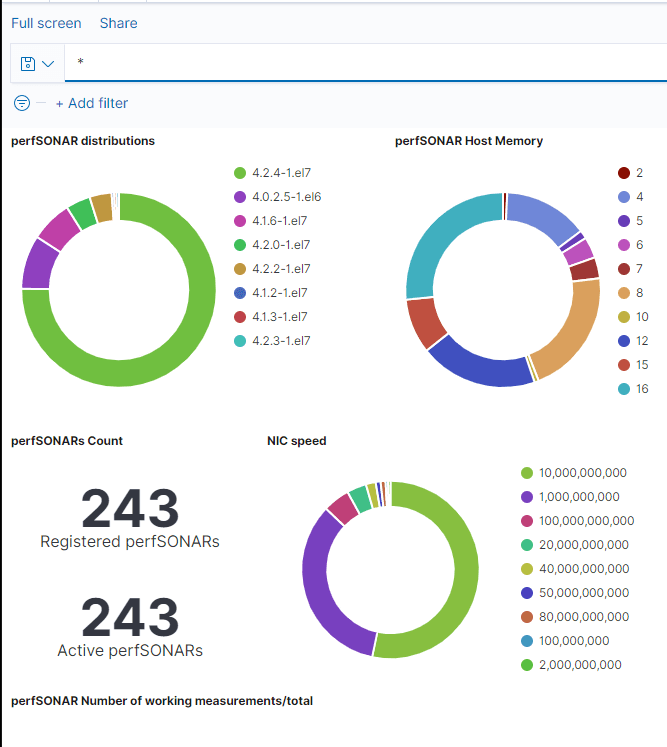Toggle the 4.2.4-1.el7 legend color dot
Image resolution: width=667 pixels, height=747 pixels.
click(x=240, y=173)
